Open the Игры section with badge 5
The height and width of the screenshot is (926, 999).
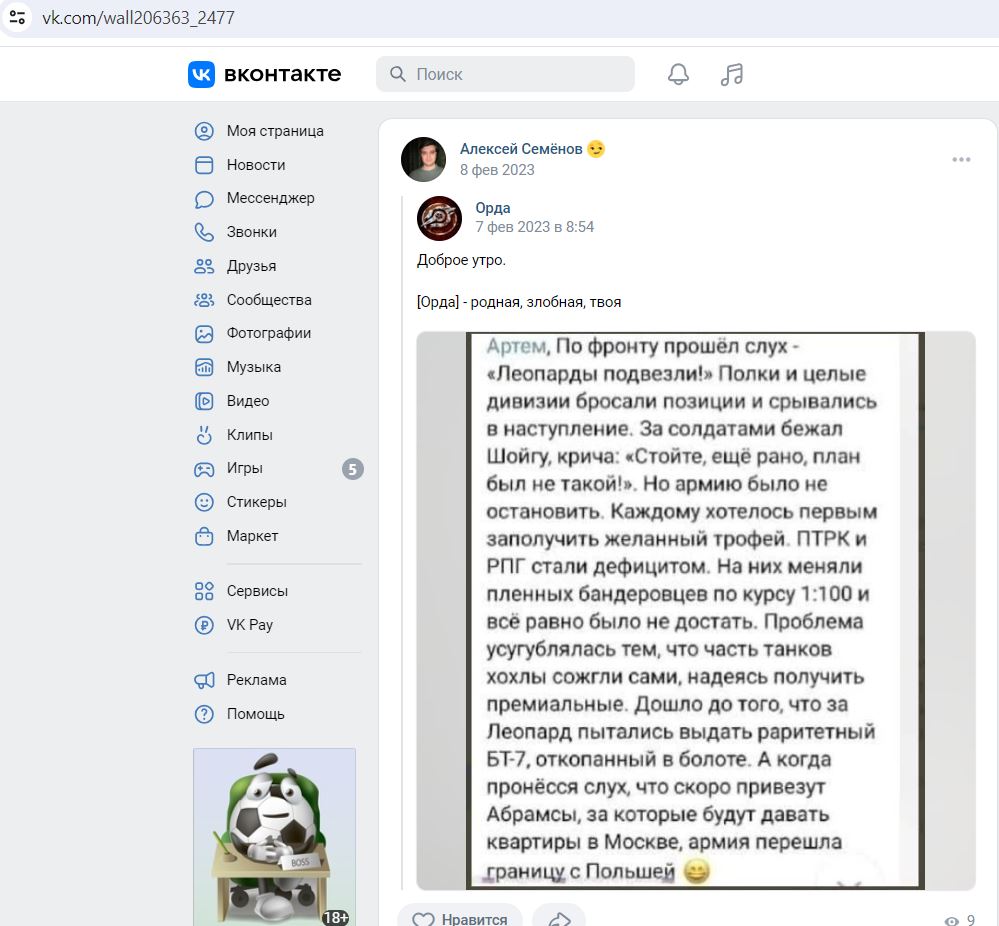278,468
